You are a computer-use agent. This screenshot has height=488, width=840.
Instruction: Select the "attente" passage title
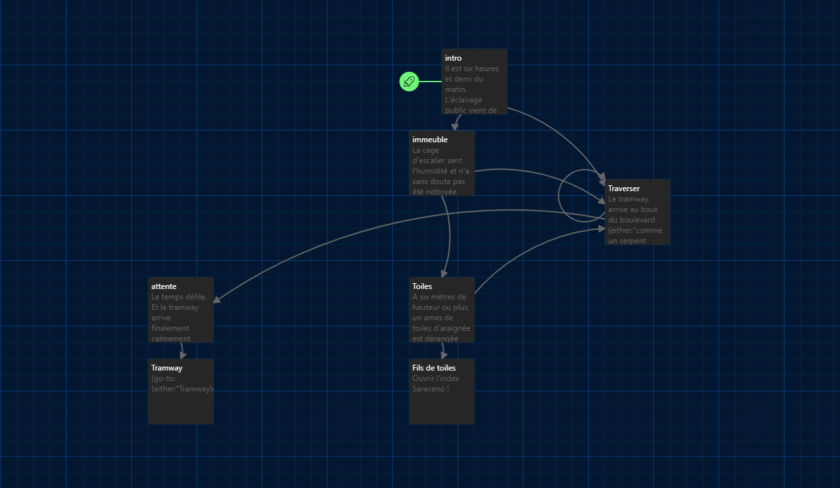(164, 286)
